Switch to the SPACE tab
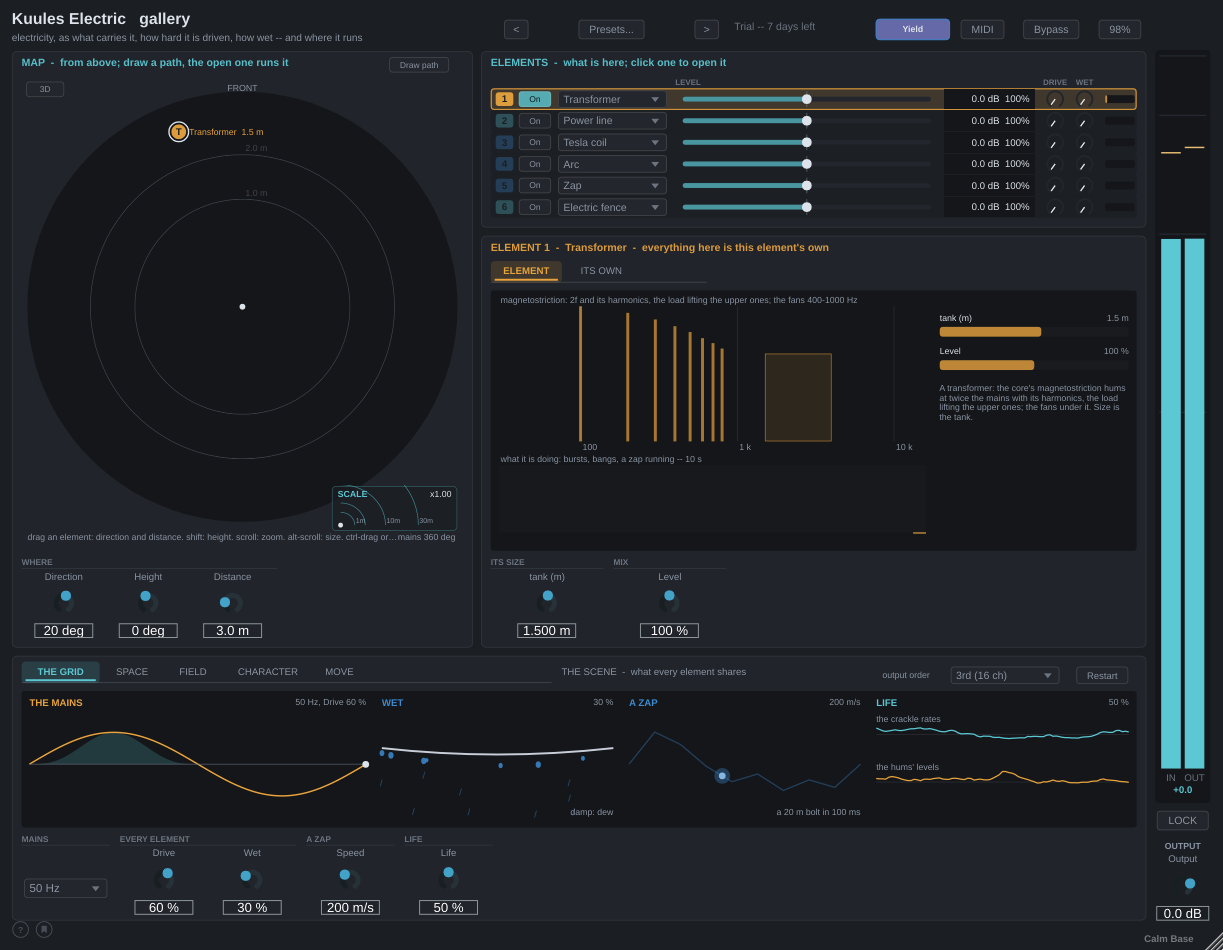The height and width of the screenshot is (950, 1223). coord(132,672)
